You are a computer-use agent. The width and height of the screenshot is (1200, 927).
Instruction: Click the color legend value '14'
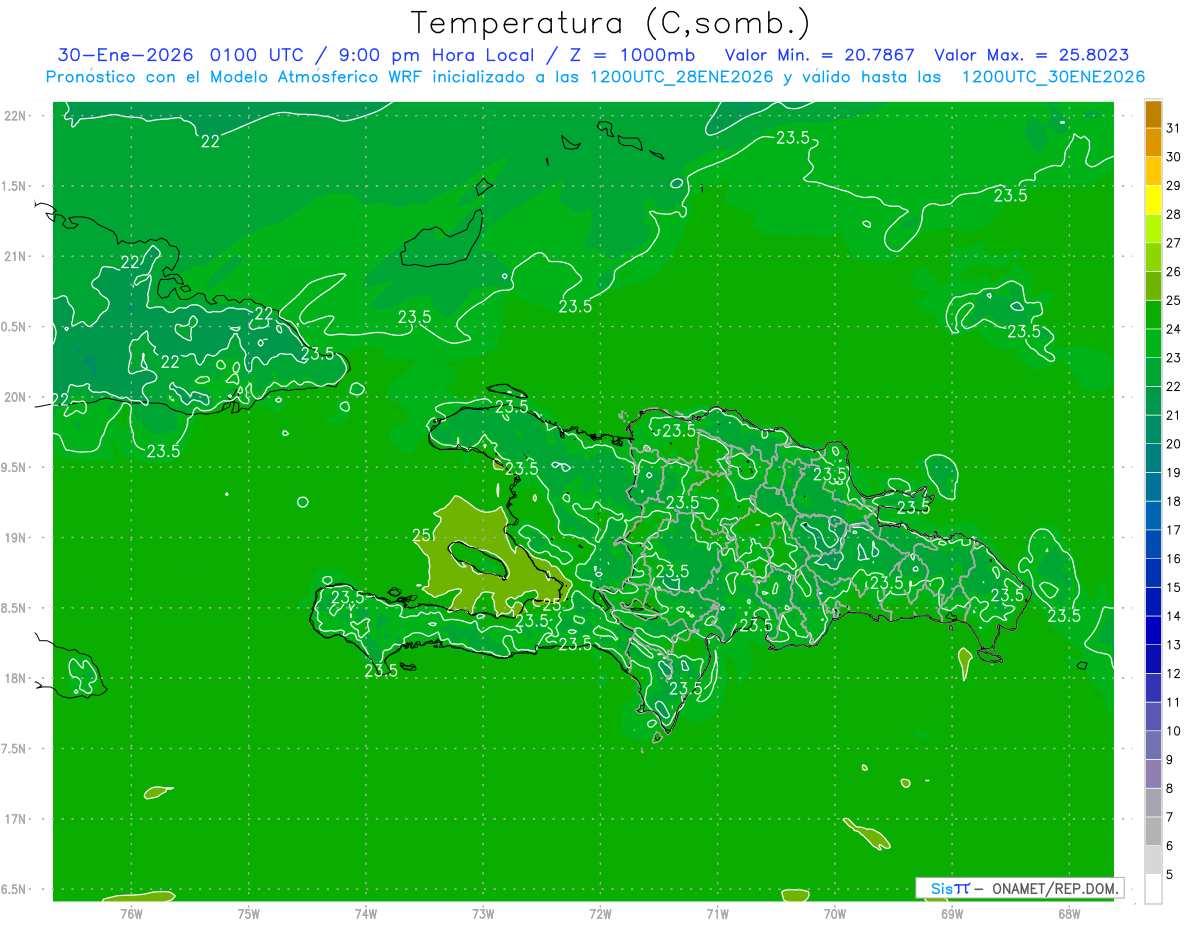click(x=1173, y=616)
